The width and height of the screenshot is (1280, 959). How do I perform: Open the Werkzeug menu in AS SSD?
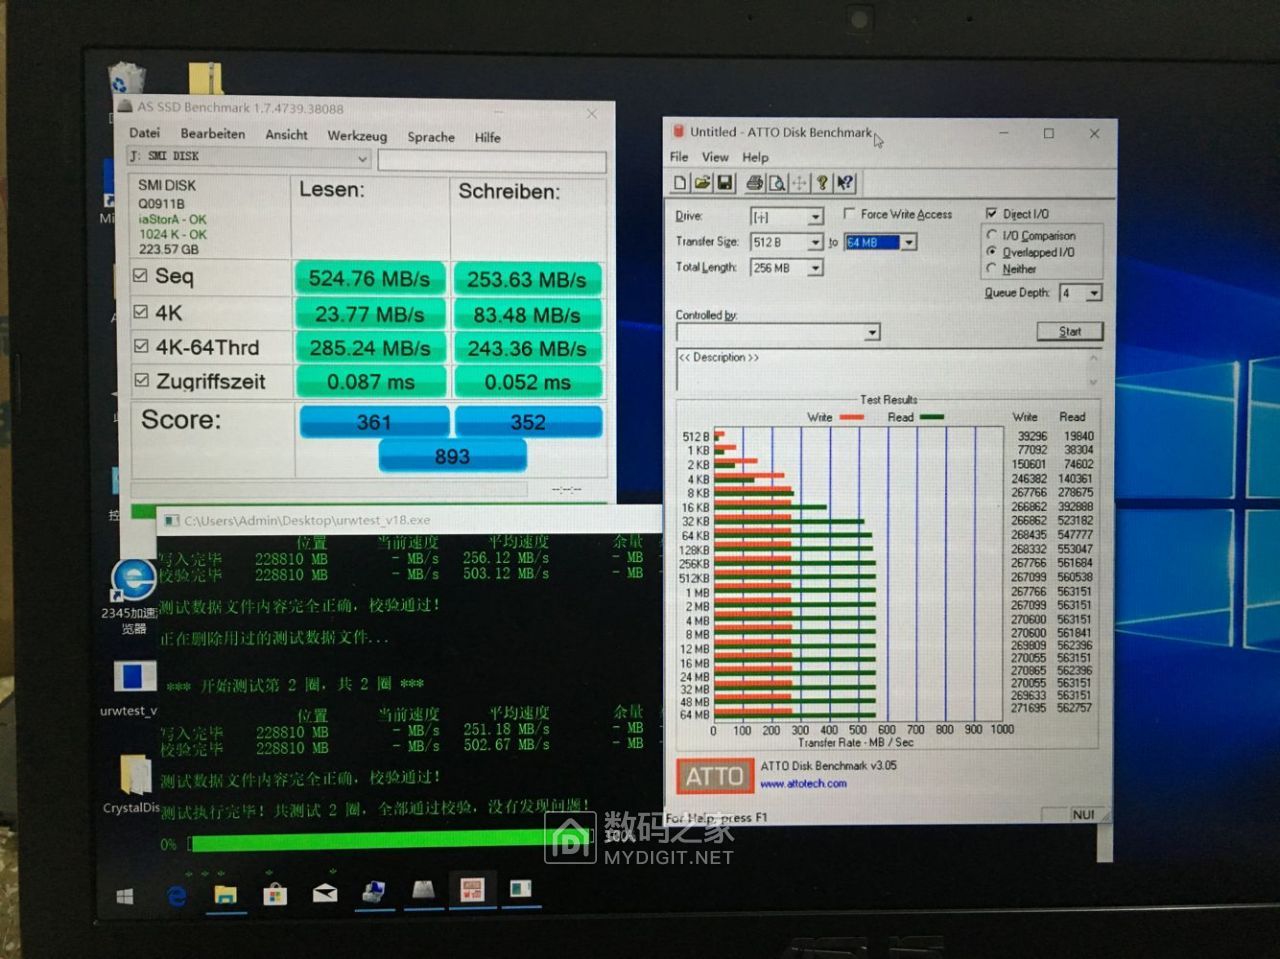[x=357, y=136]
